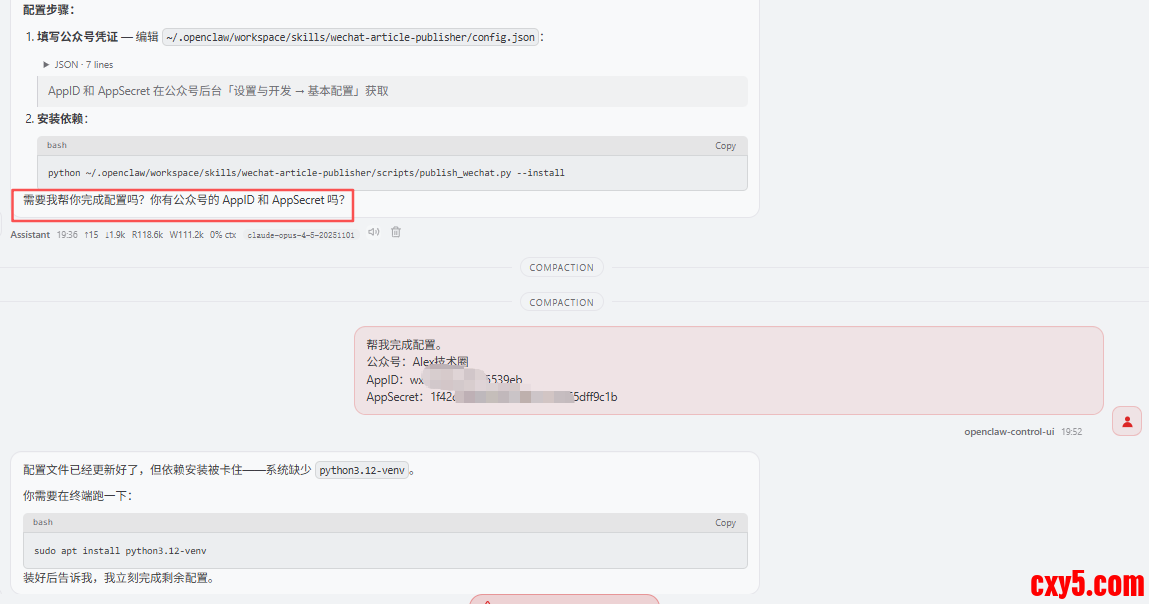Copy the sudo apt install command
This screenshot has width=1149, height=604.
(725, 523)
